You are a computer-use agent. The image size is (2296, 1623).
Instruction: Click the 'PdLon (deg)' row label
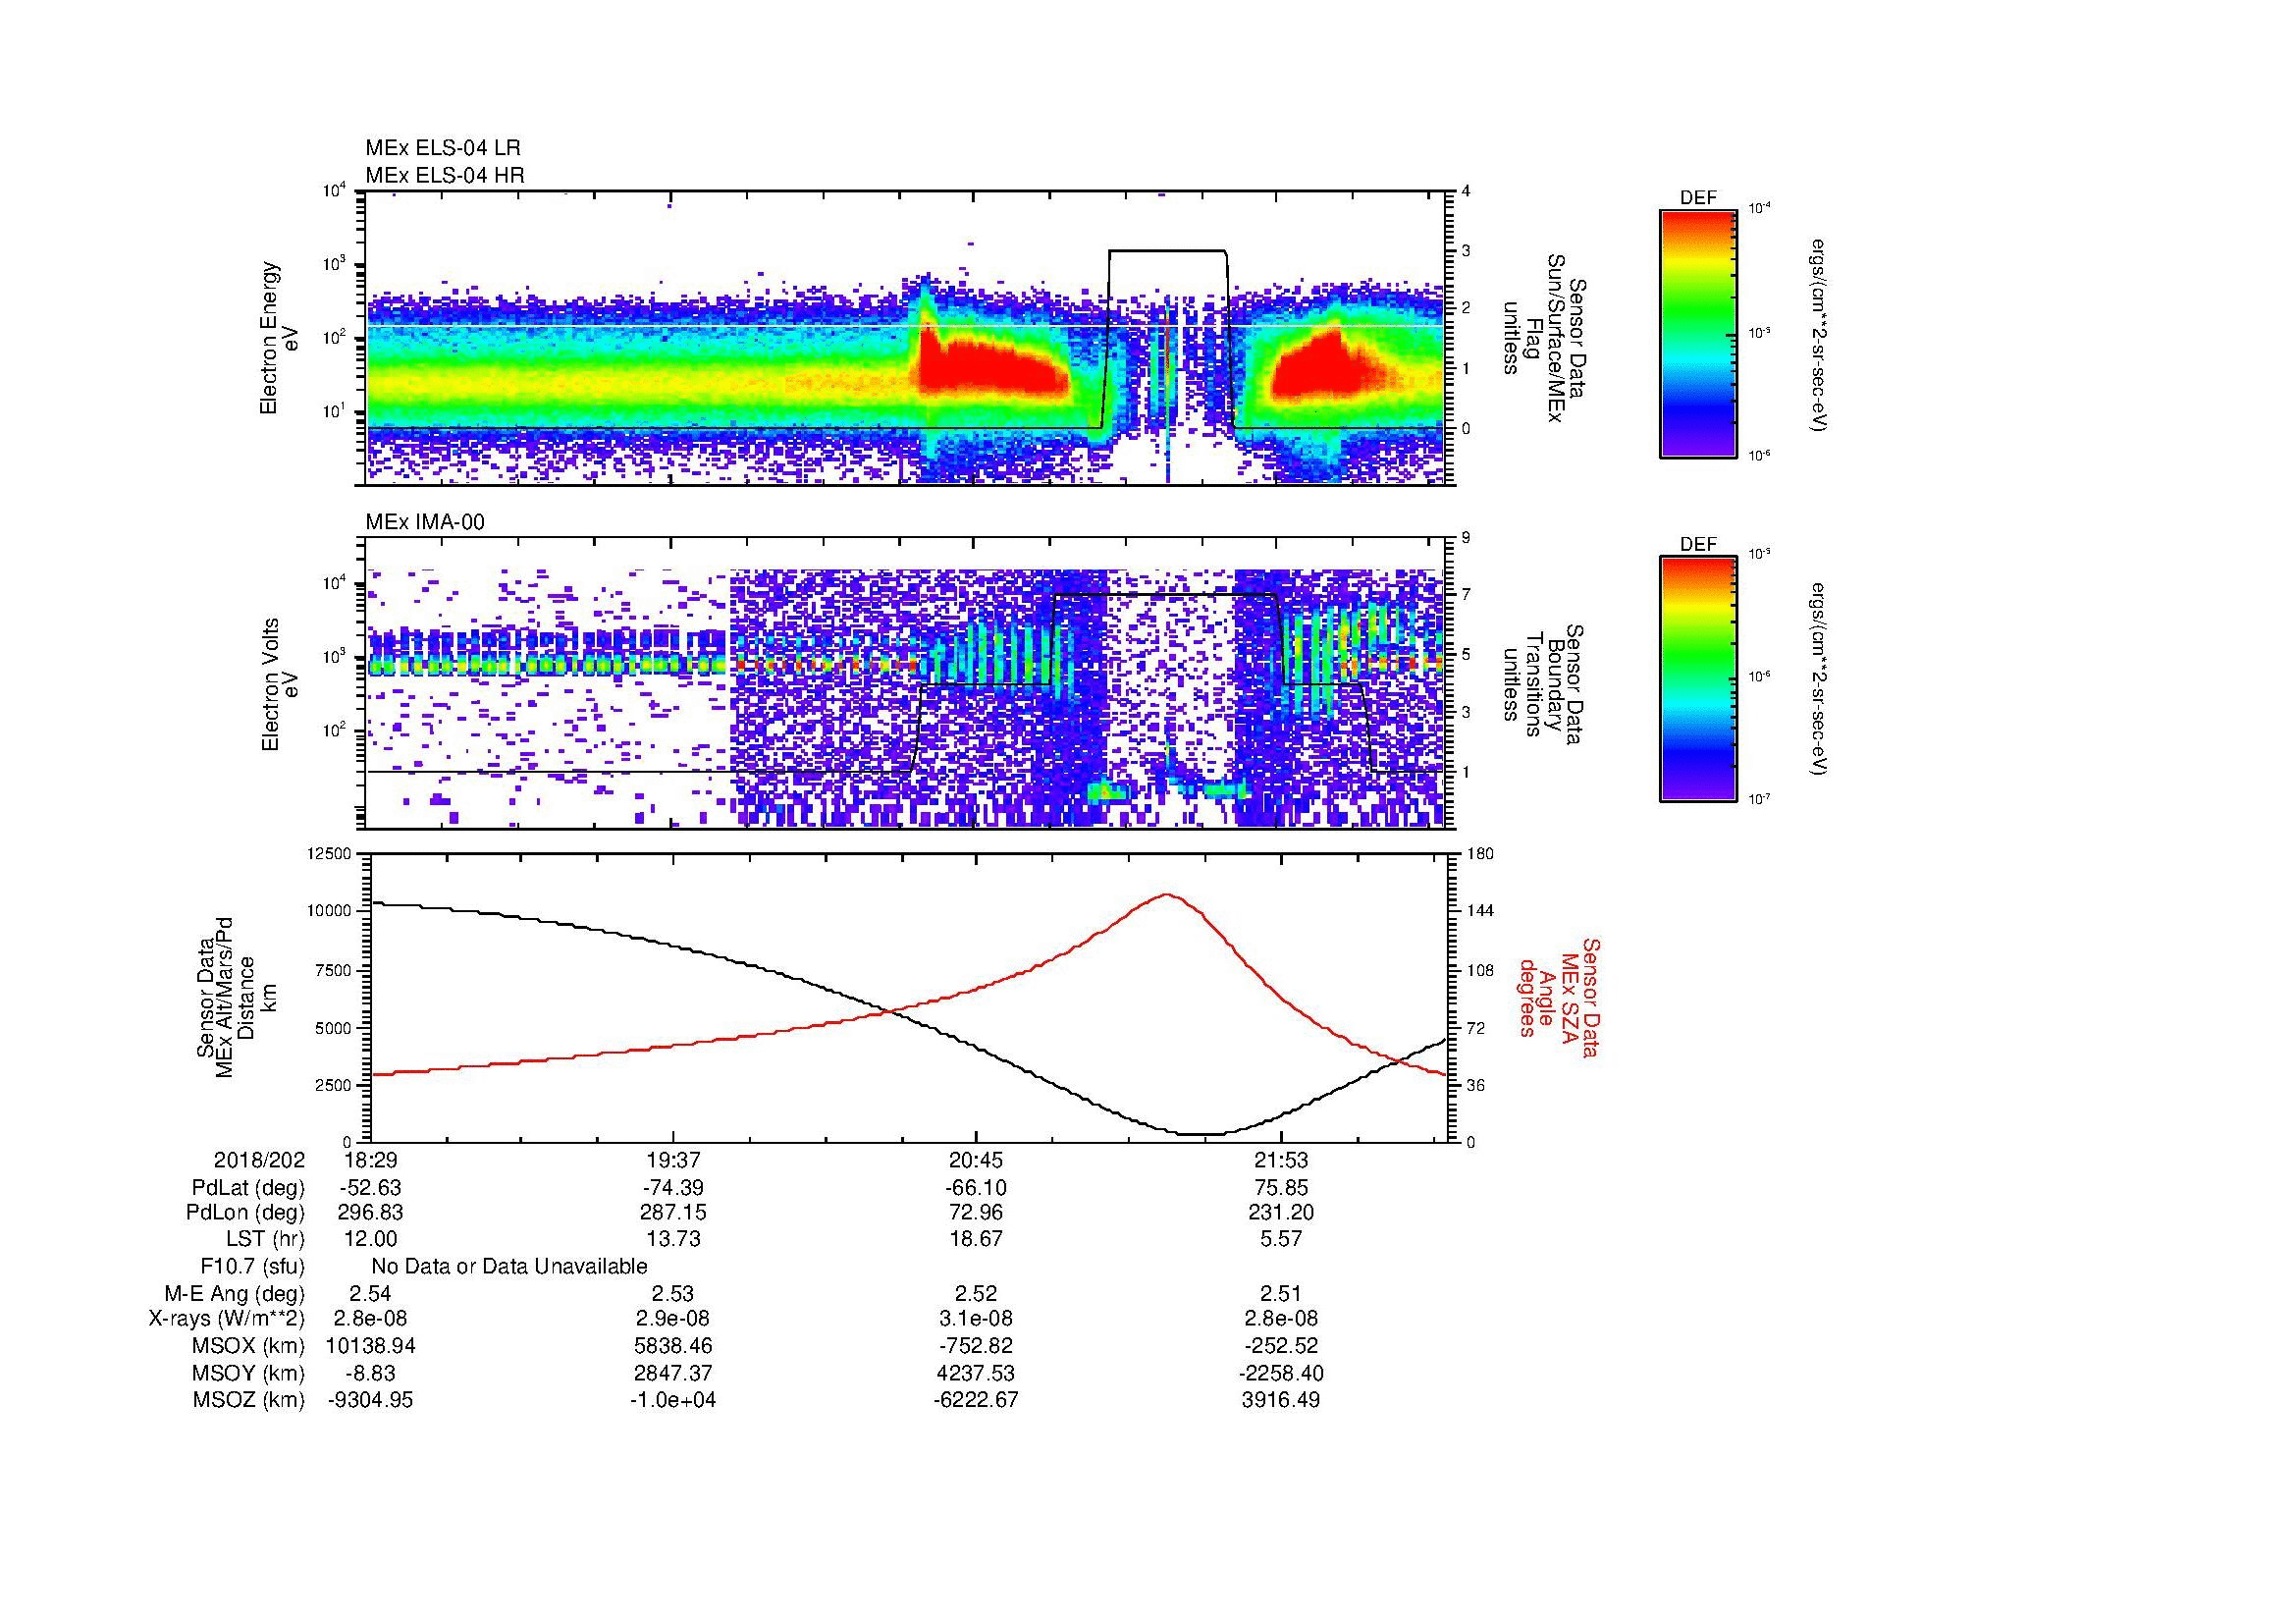click(x=245, y=1213)
